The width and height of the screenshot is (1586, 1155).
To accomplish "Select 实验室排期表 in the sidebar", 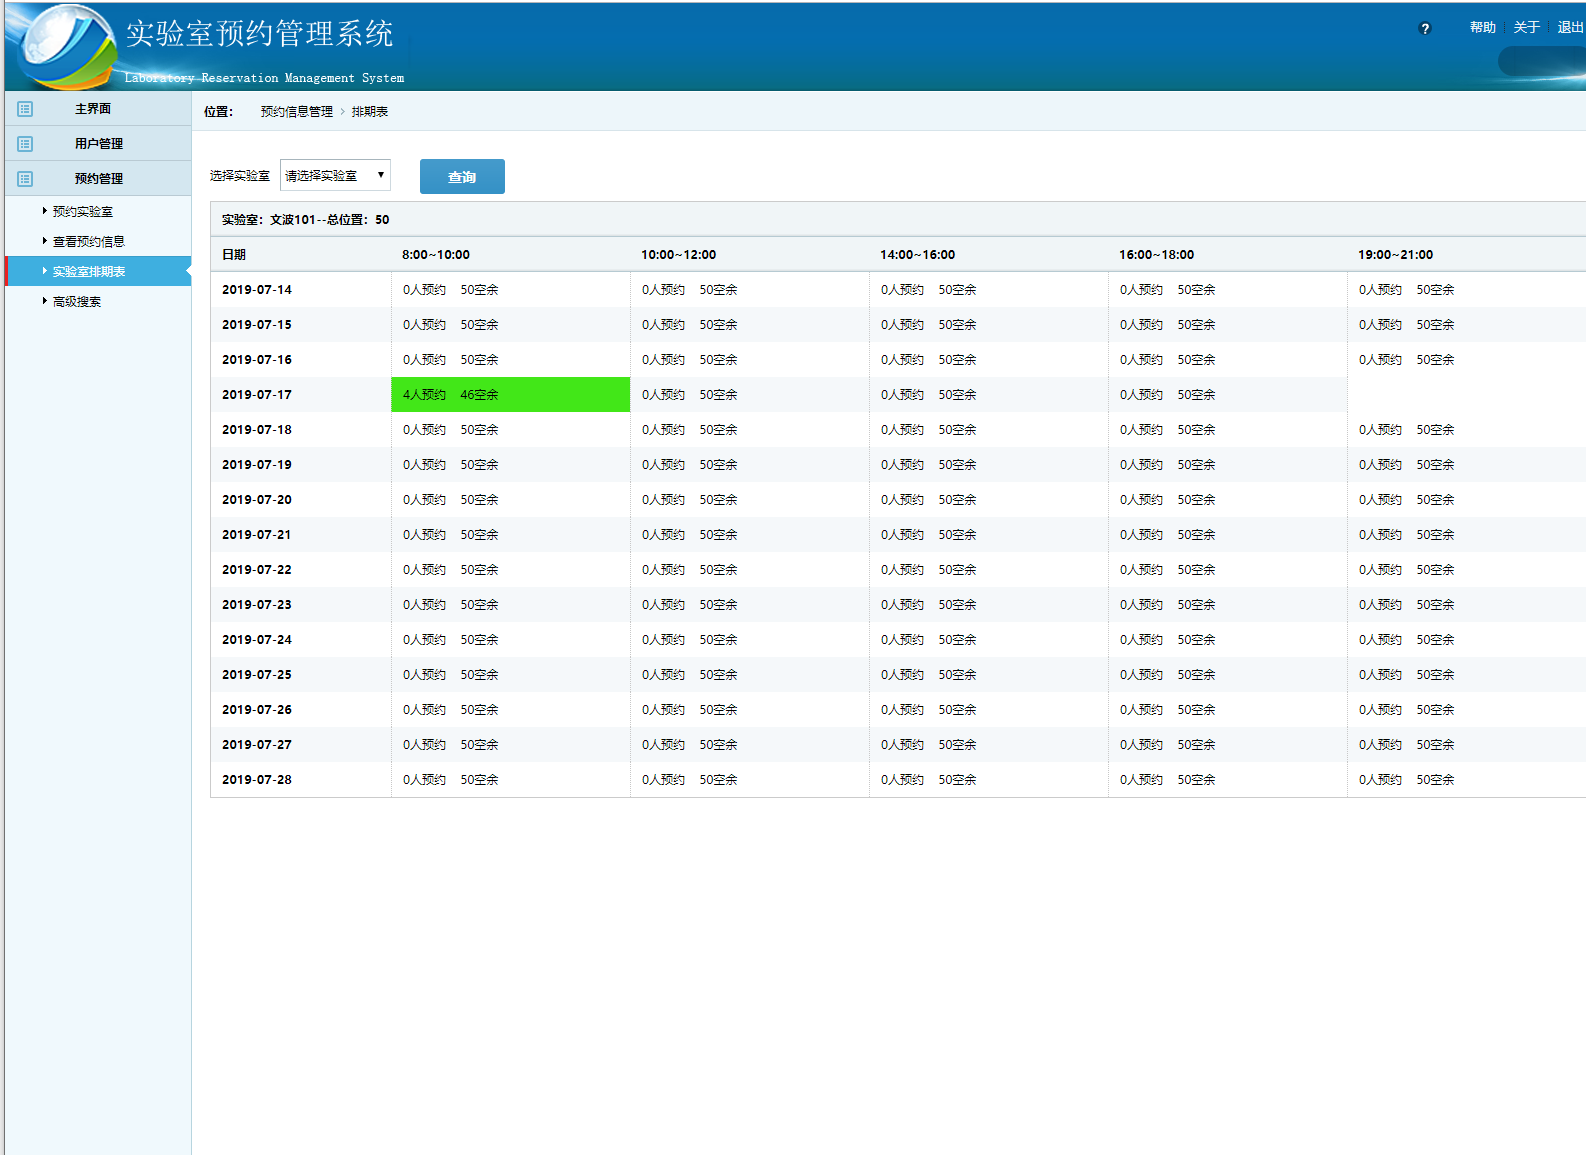I will 89,272.
